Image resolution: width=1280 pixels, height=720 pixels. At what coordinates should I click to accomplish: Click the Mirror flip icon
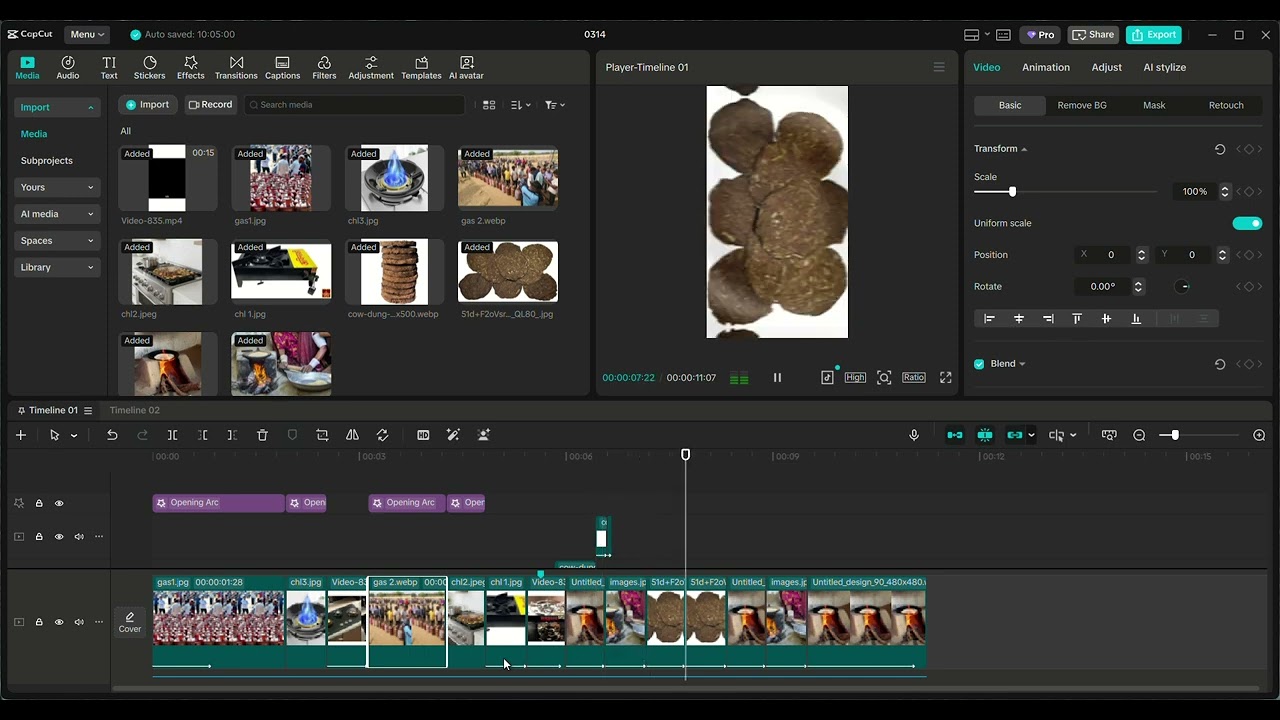[x=352, y=435]
